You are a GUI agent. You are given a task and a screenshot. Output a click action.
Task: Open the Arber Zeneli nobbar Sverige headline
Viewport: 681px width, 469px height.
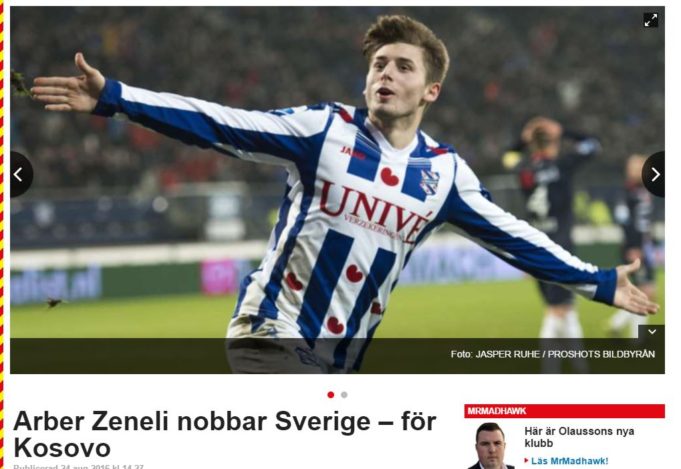pos(225,434)
